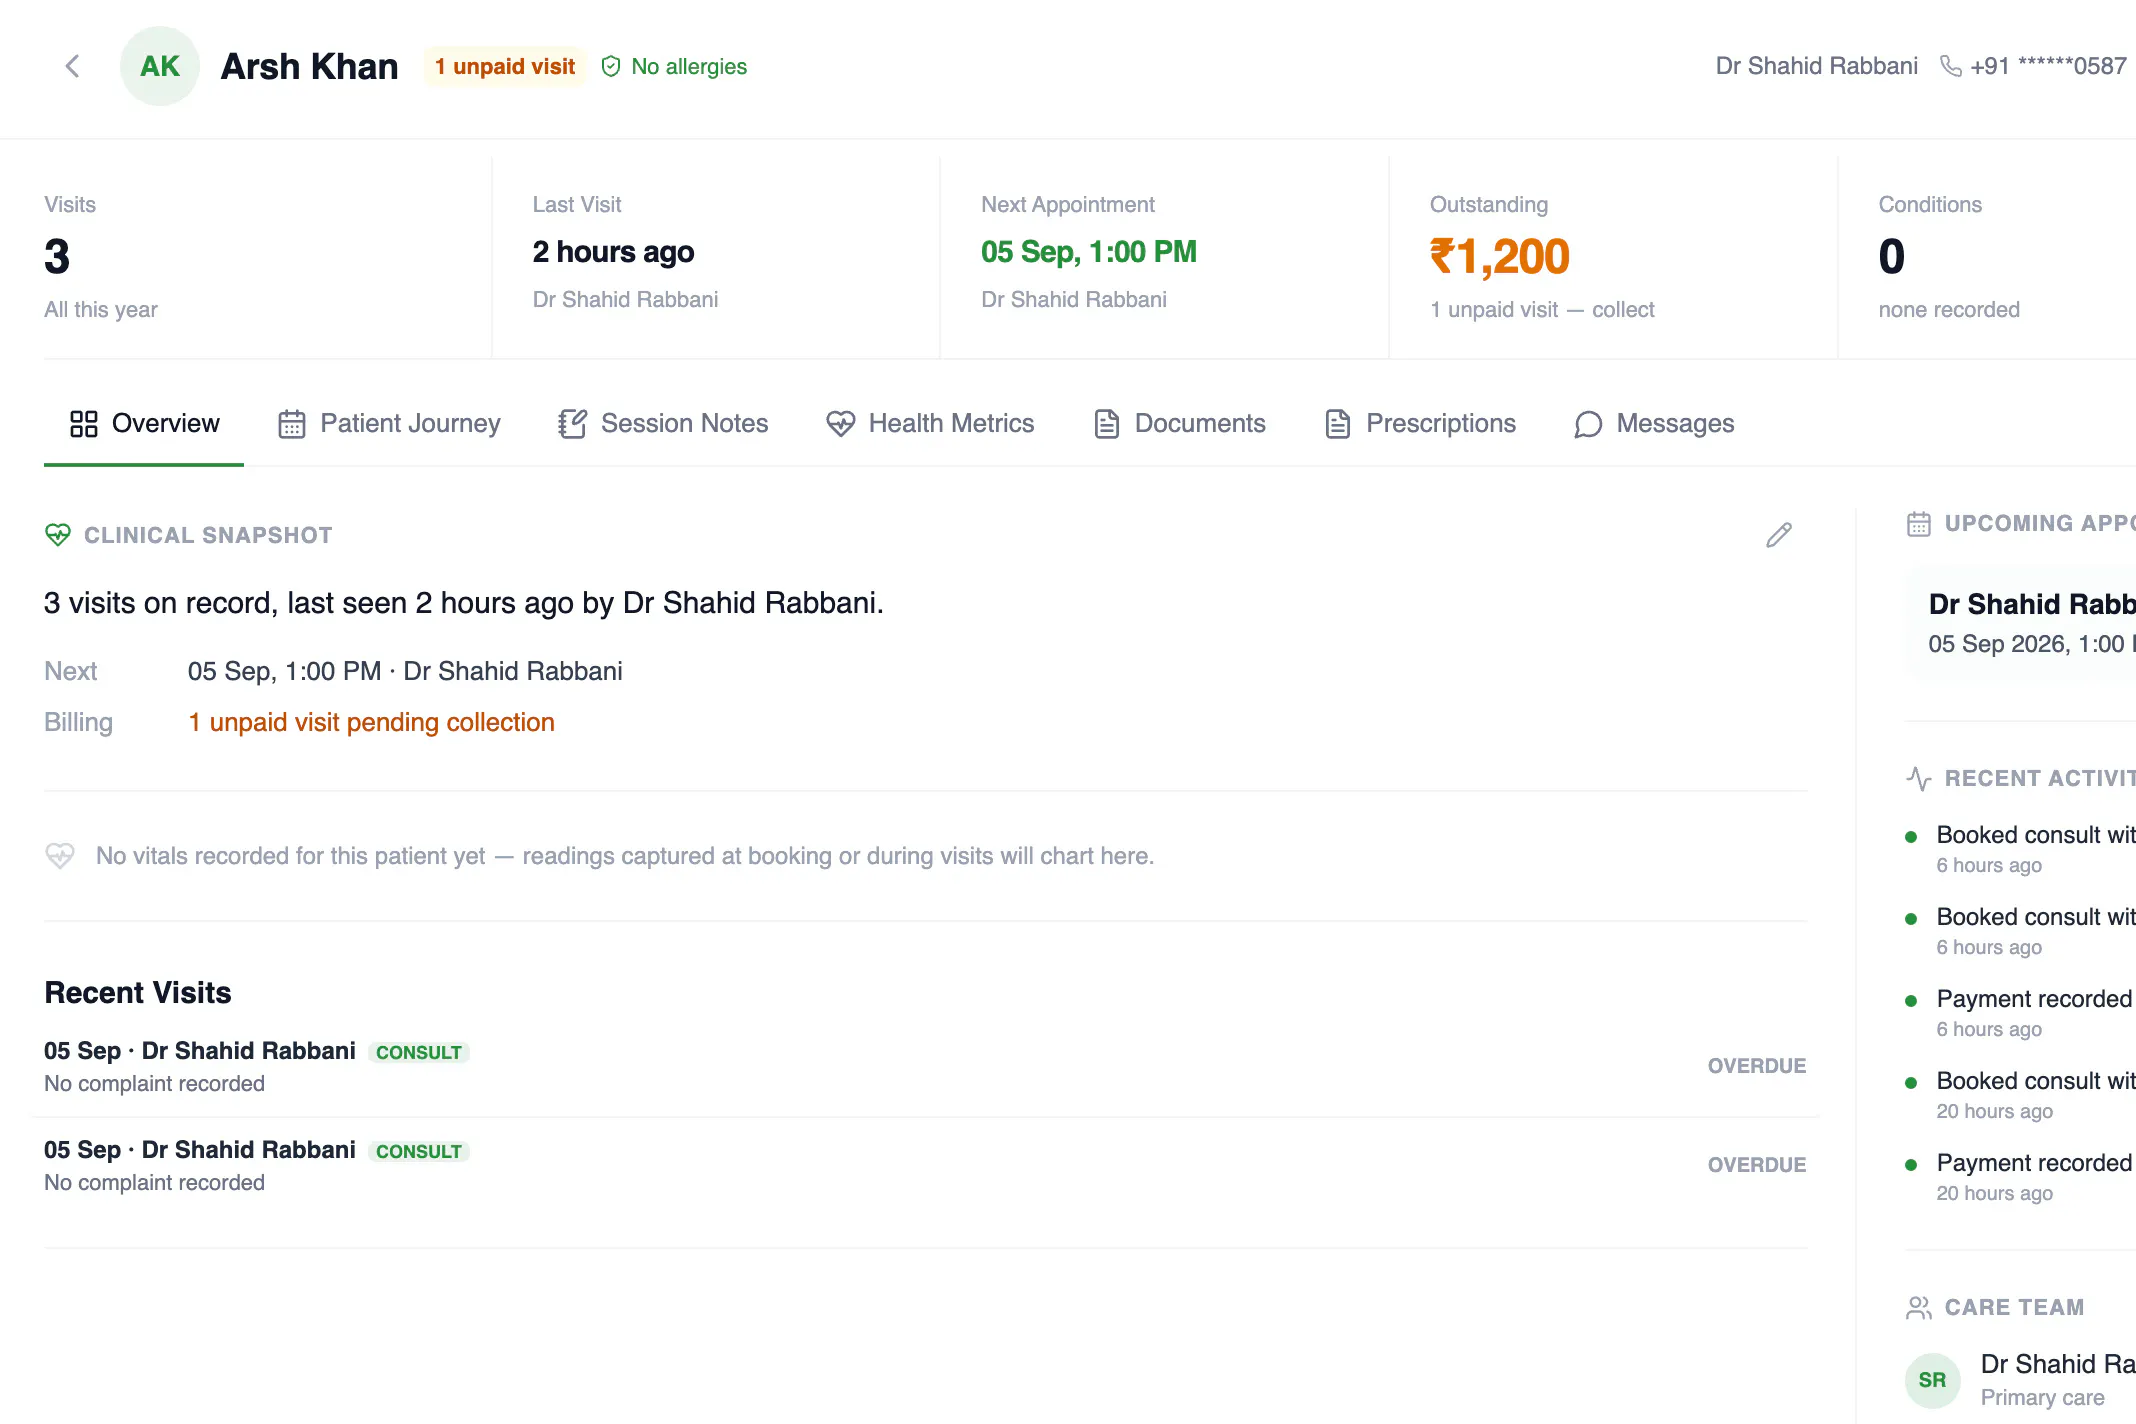Click the shield icon next to No allergies
2136x1424 pixels.
click(611, 66)
